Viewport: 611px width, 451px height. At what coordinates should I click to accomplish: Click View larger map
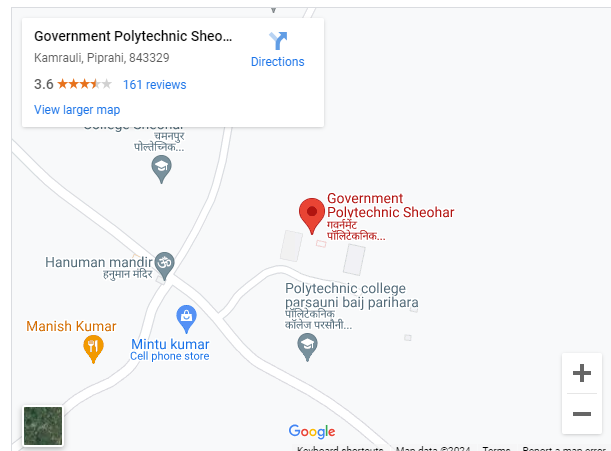tap(77, 110)
